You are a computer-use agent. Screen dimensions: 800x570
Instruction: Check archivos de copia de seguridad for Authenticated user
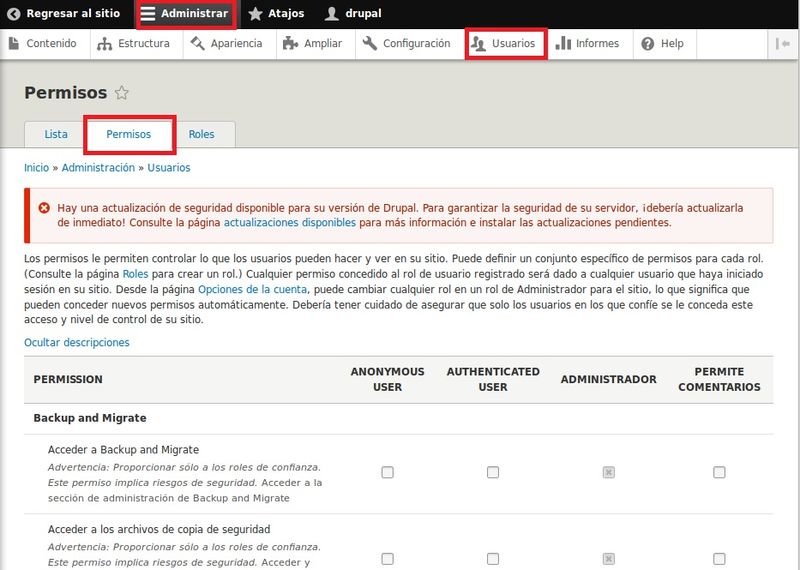493,559
